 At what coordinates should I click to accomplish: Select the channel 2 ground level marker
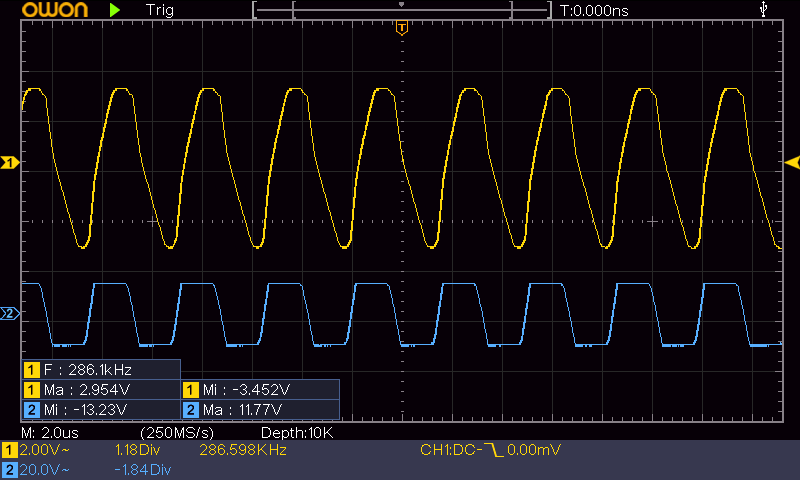pyautogui.click(x=10, y=313)
